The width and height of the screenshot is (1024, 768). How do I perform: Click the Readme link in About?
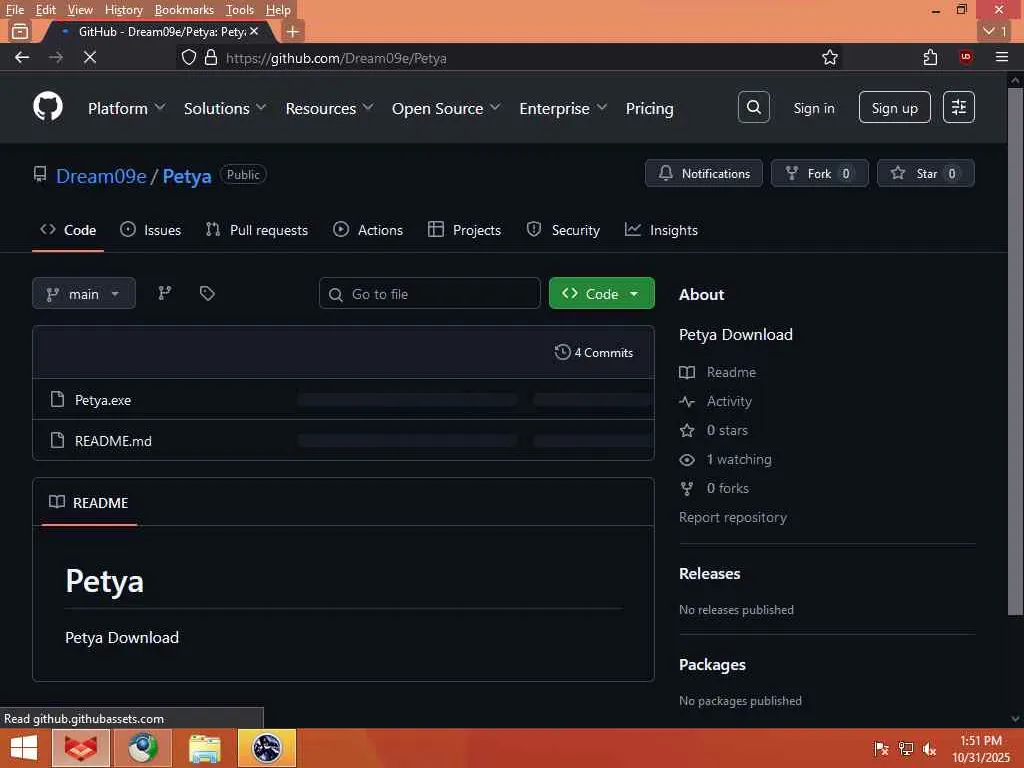coord(731,372)
